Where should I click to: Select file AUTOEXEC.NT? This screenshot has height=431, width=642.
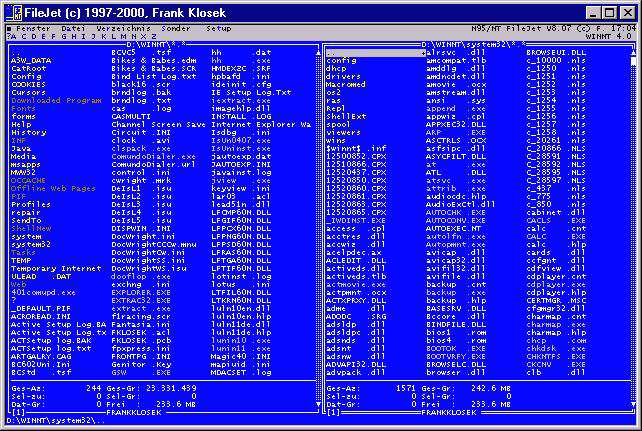click(x=453, y=228)
